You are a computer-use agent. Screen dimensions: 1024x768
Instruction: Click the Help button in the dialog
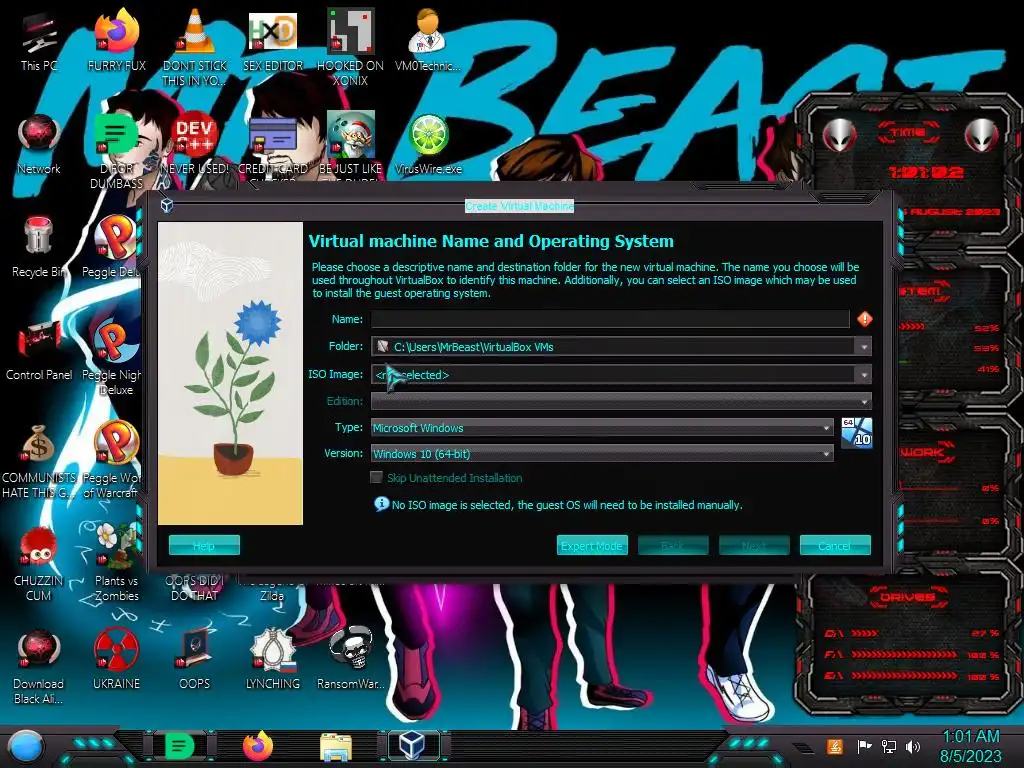coord(204,545)
